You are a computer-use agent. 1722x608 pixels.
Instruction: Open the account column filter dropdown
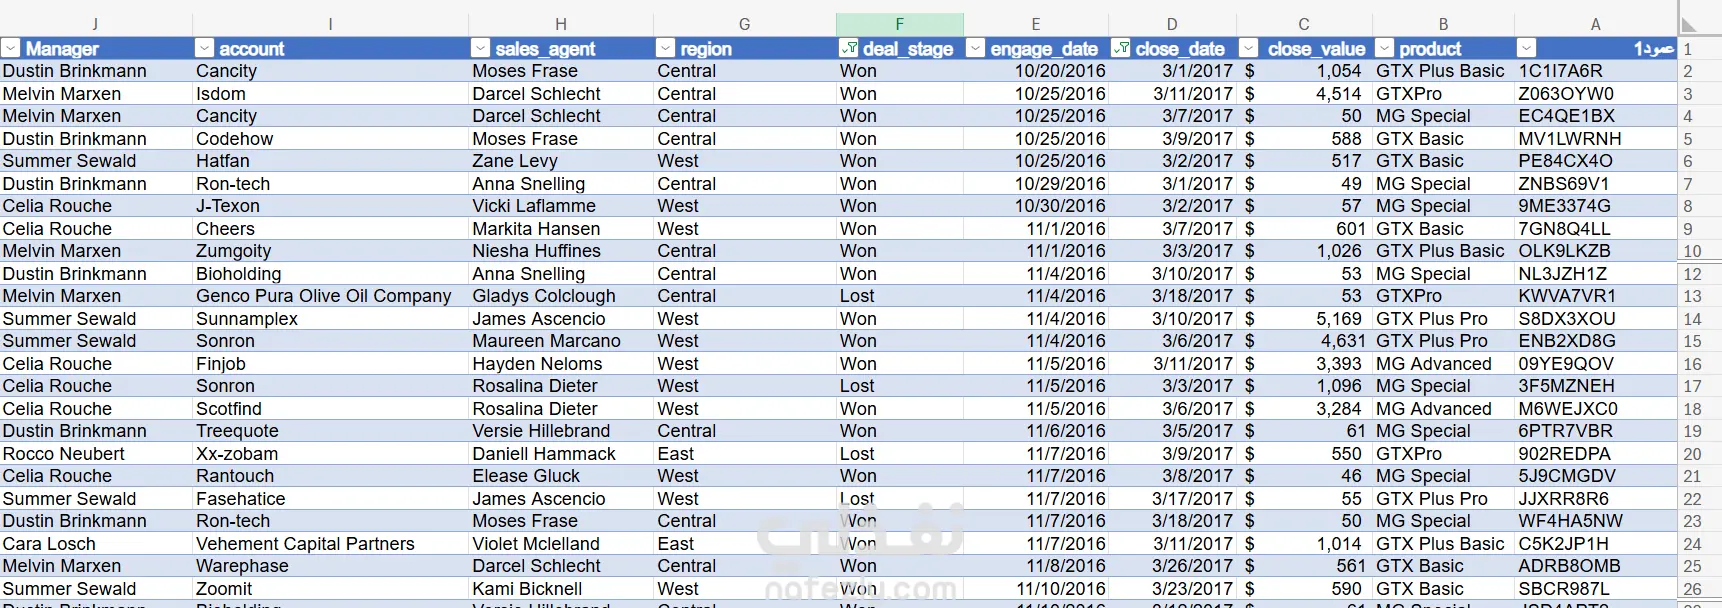204,48
